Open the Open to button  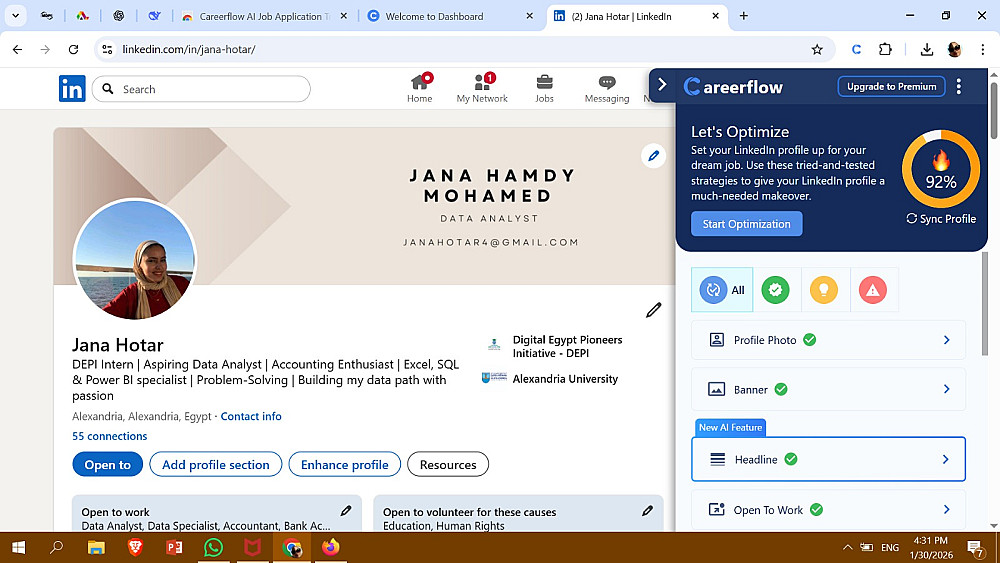(x=107, y=464)
